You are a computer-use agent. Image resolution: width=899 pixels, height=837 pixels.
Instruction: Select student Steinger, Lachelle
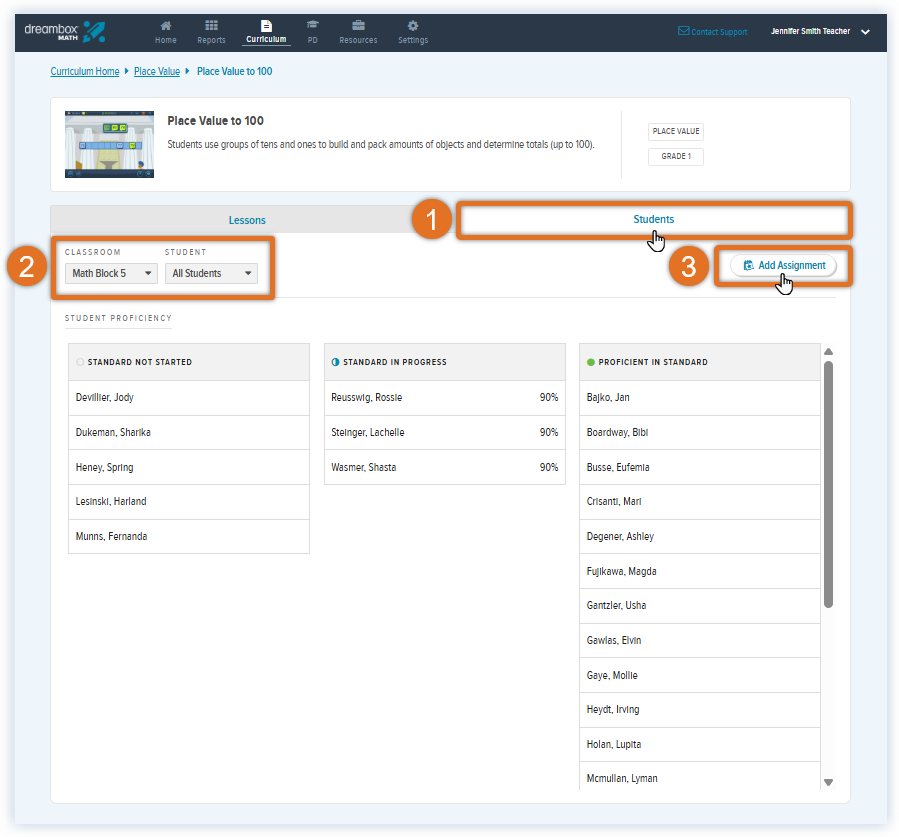pos(444,433)
